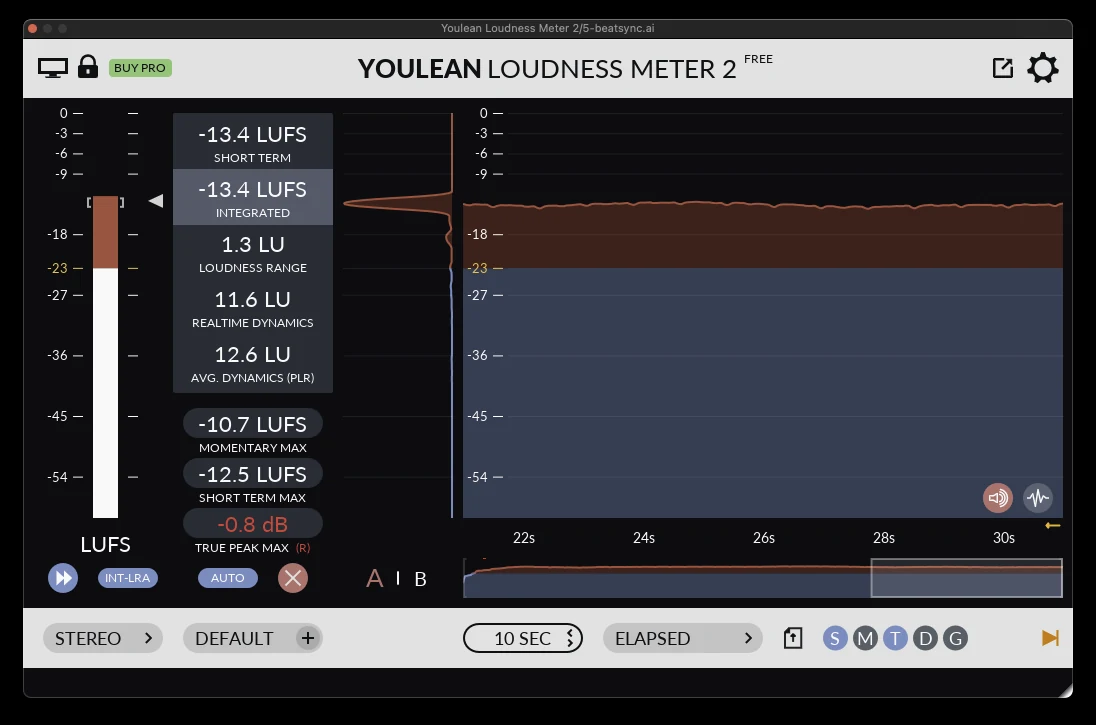The width and height of the screenshot is (1096, 725).
Task: Click the vertical loudness meter bar
Action: (x=106, y=357)
